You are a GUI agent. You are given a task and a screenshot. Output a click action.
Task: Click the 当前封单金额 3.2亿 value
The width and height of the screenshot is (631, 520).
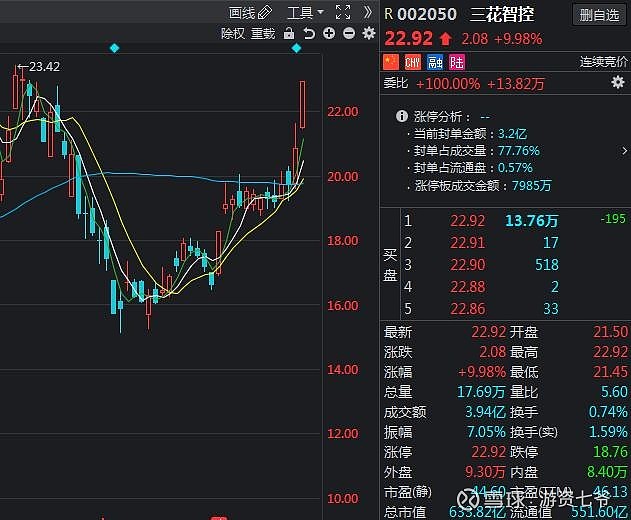point(512,134)
